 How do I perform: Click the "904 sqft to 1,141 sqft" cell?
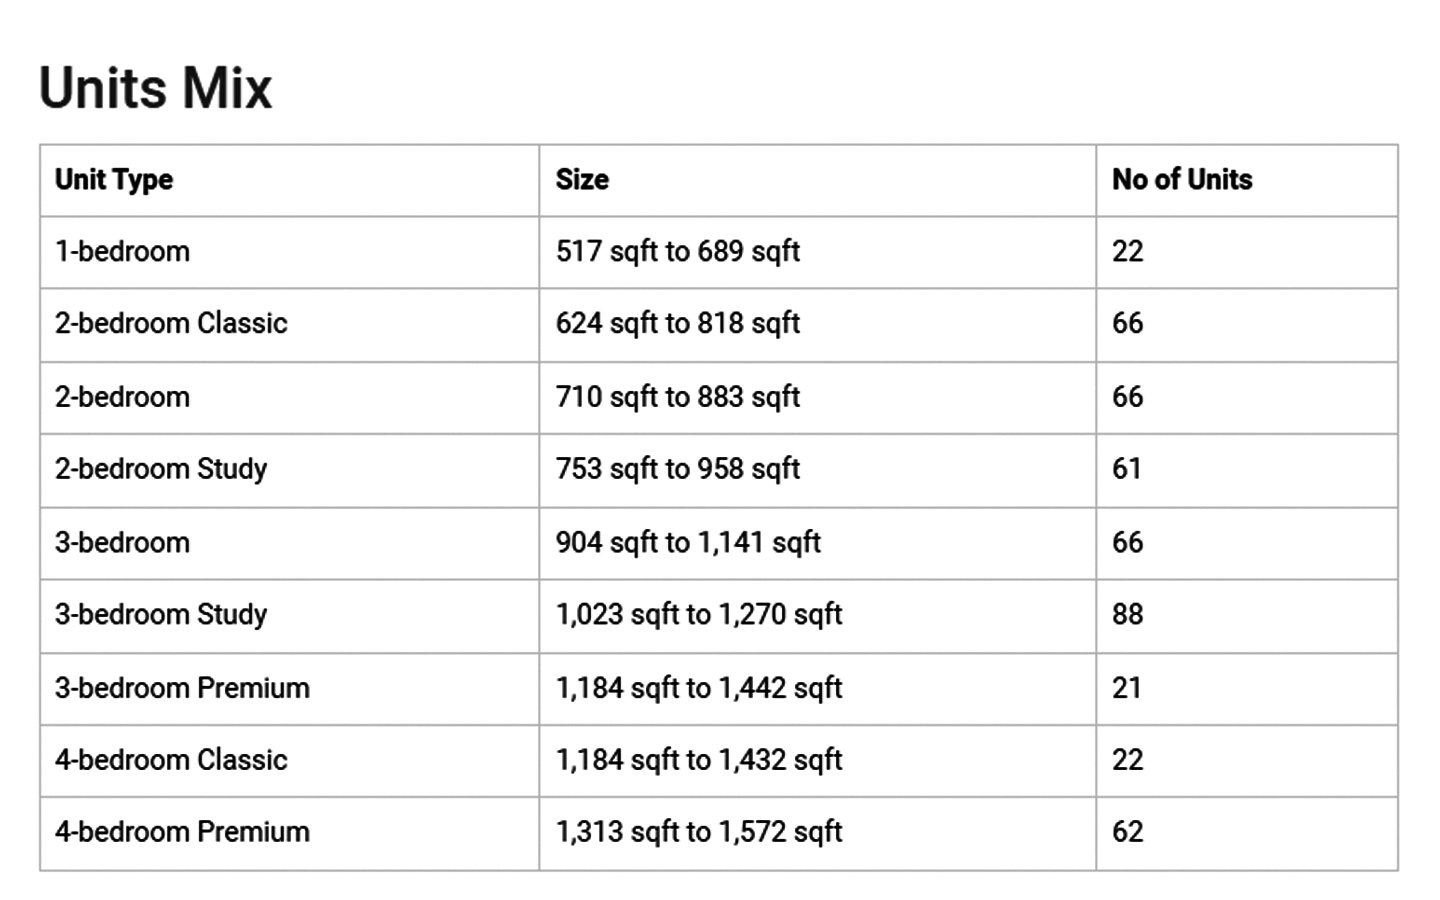tap(688, 543)
